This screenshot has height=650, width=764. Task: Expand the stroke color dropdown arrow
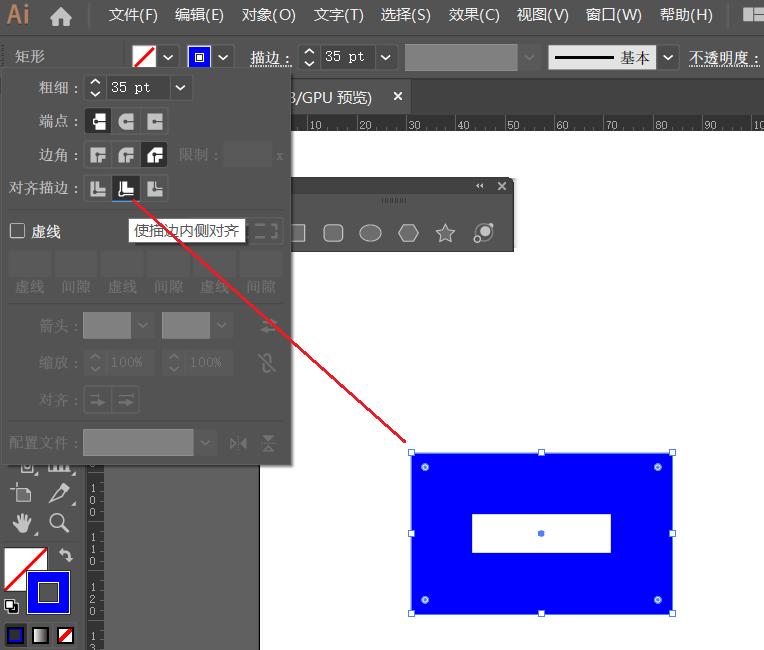pyautogui.click(x=223, y=57)
